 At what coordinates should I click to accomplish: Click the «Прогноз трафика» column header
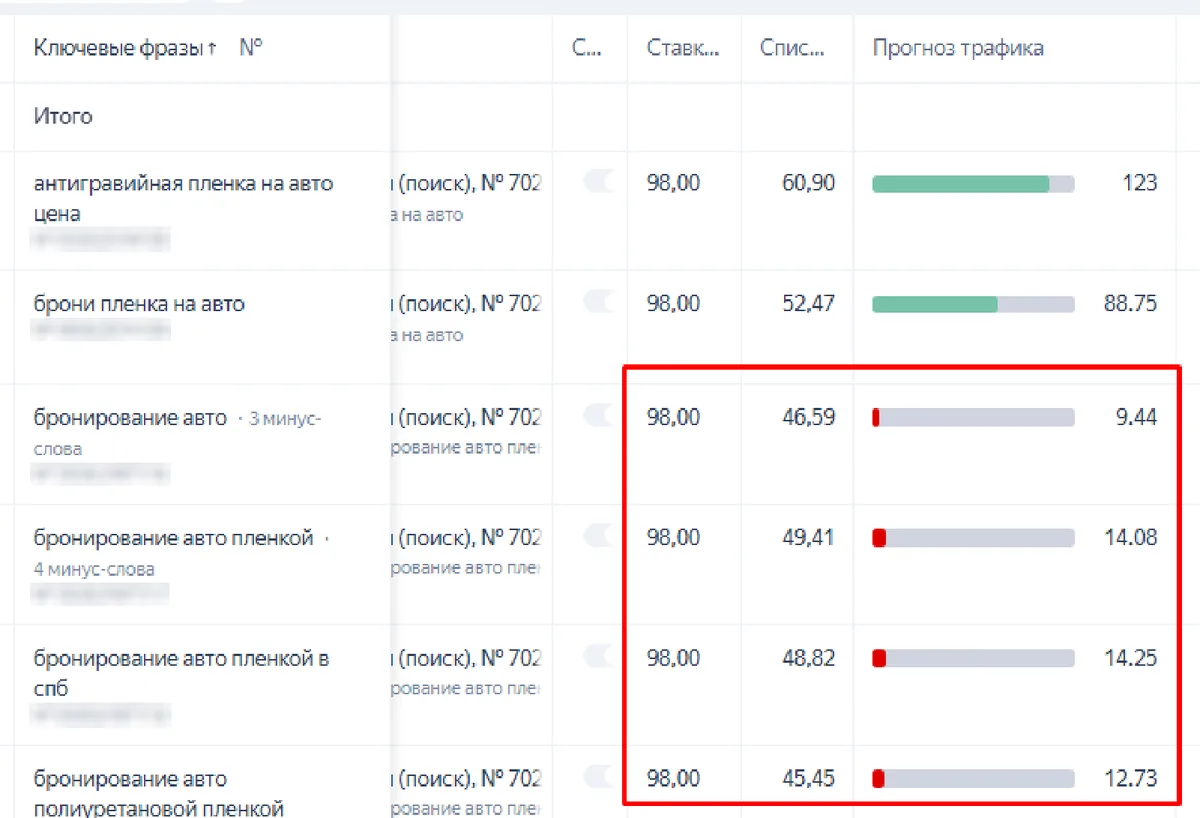click(x=958, y=48)
